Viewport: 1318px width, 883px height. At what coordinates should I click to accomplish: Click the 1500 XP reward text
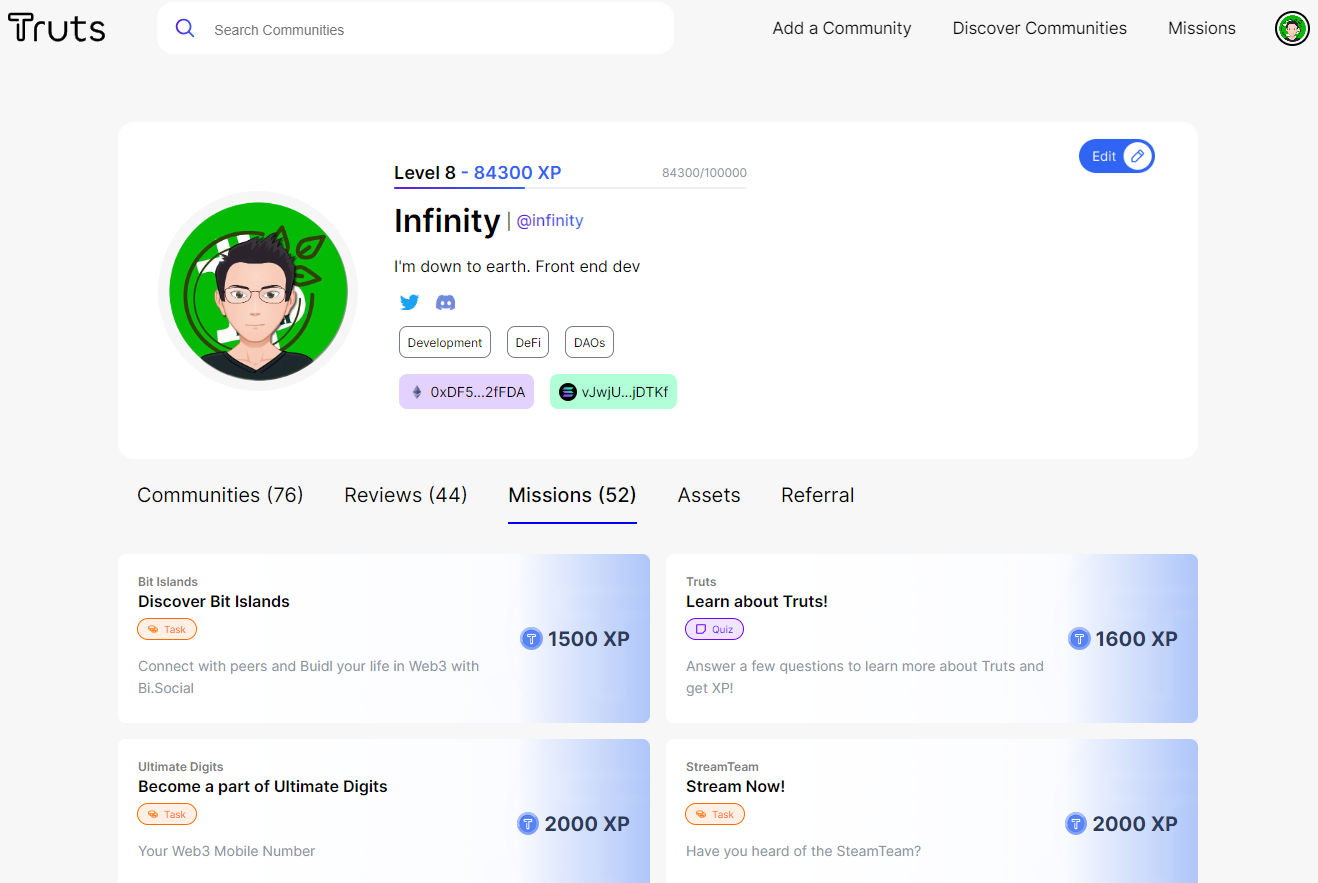(x=589, y=639)
